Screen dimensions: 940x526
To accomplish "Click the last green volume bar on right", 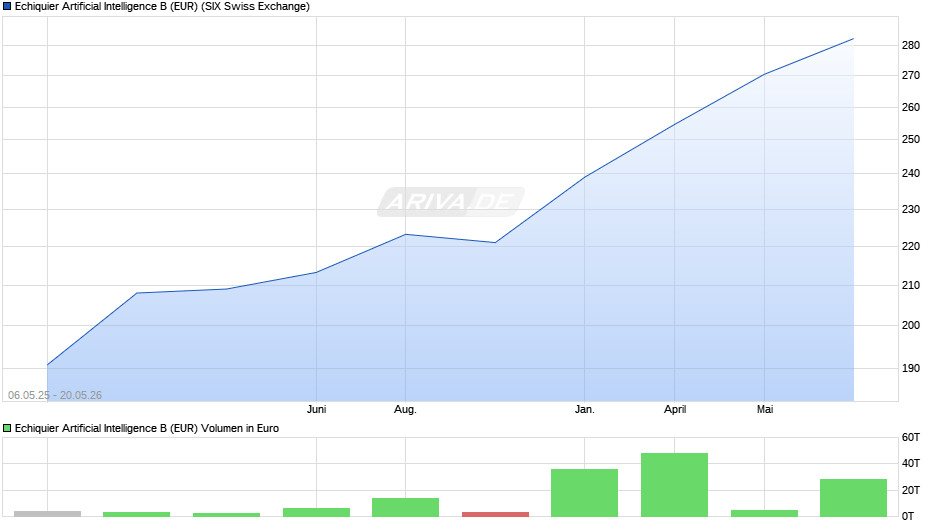I will coord(853,498).
